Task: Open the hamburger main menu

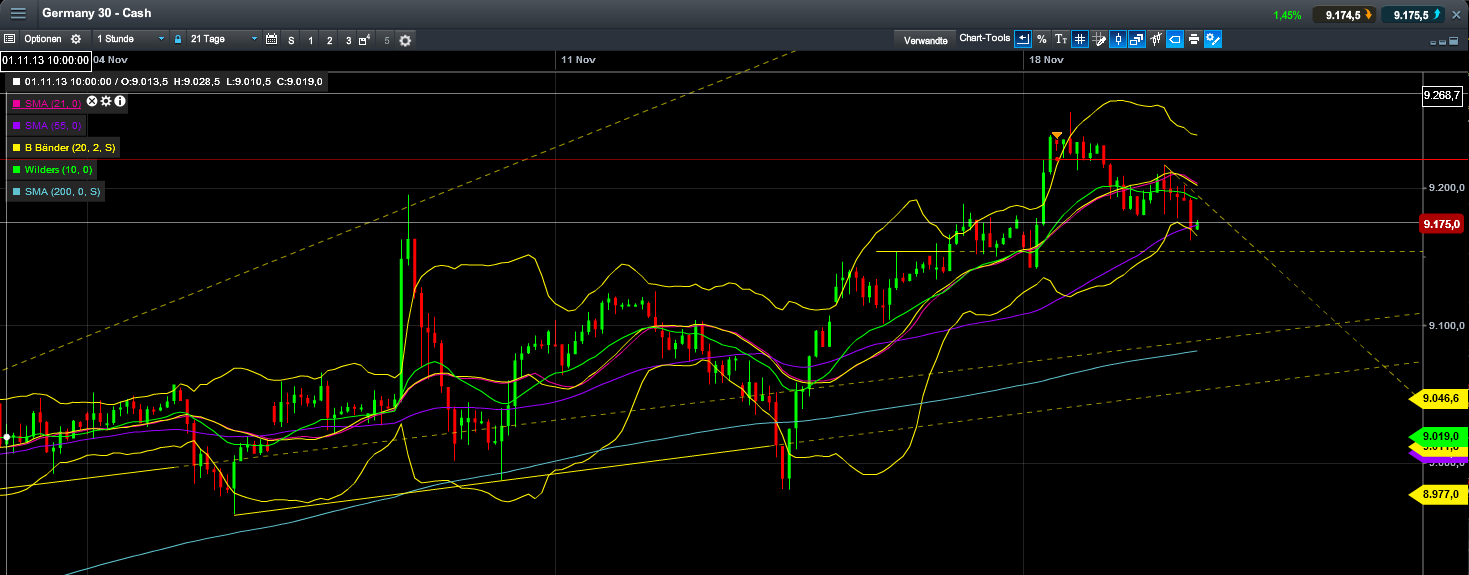Action: click(18, 13)
